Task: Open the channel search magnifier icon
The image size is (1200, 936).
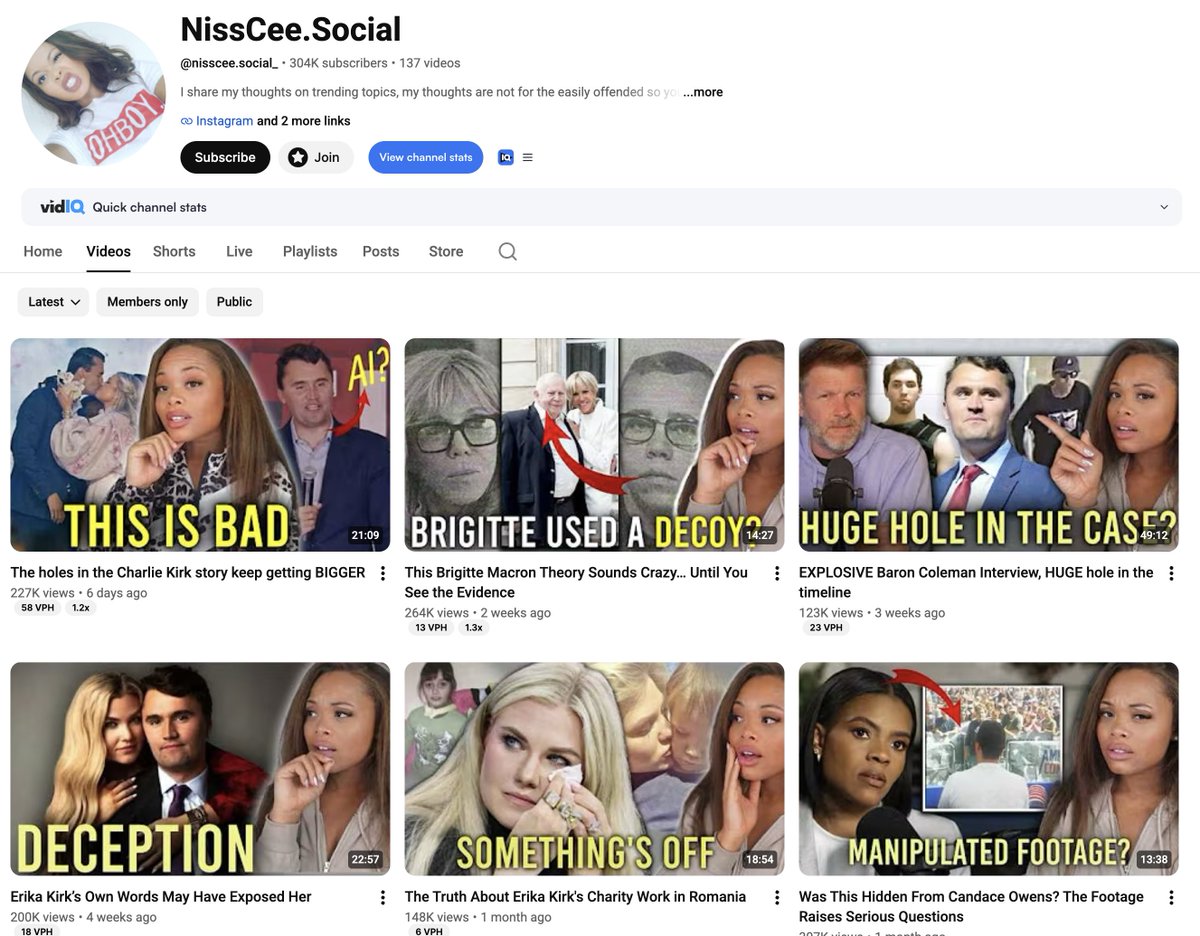Action: coord(508,251)
